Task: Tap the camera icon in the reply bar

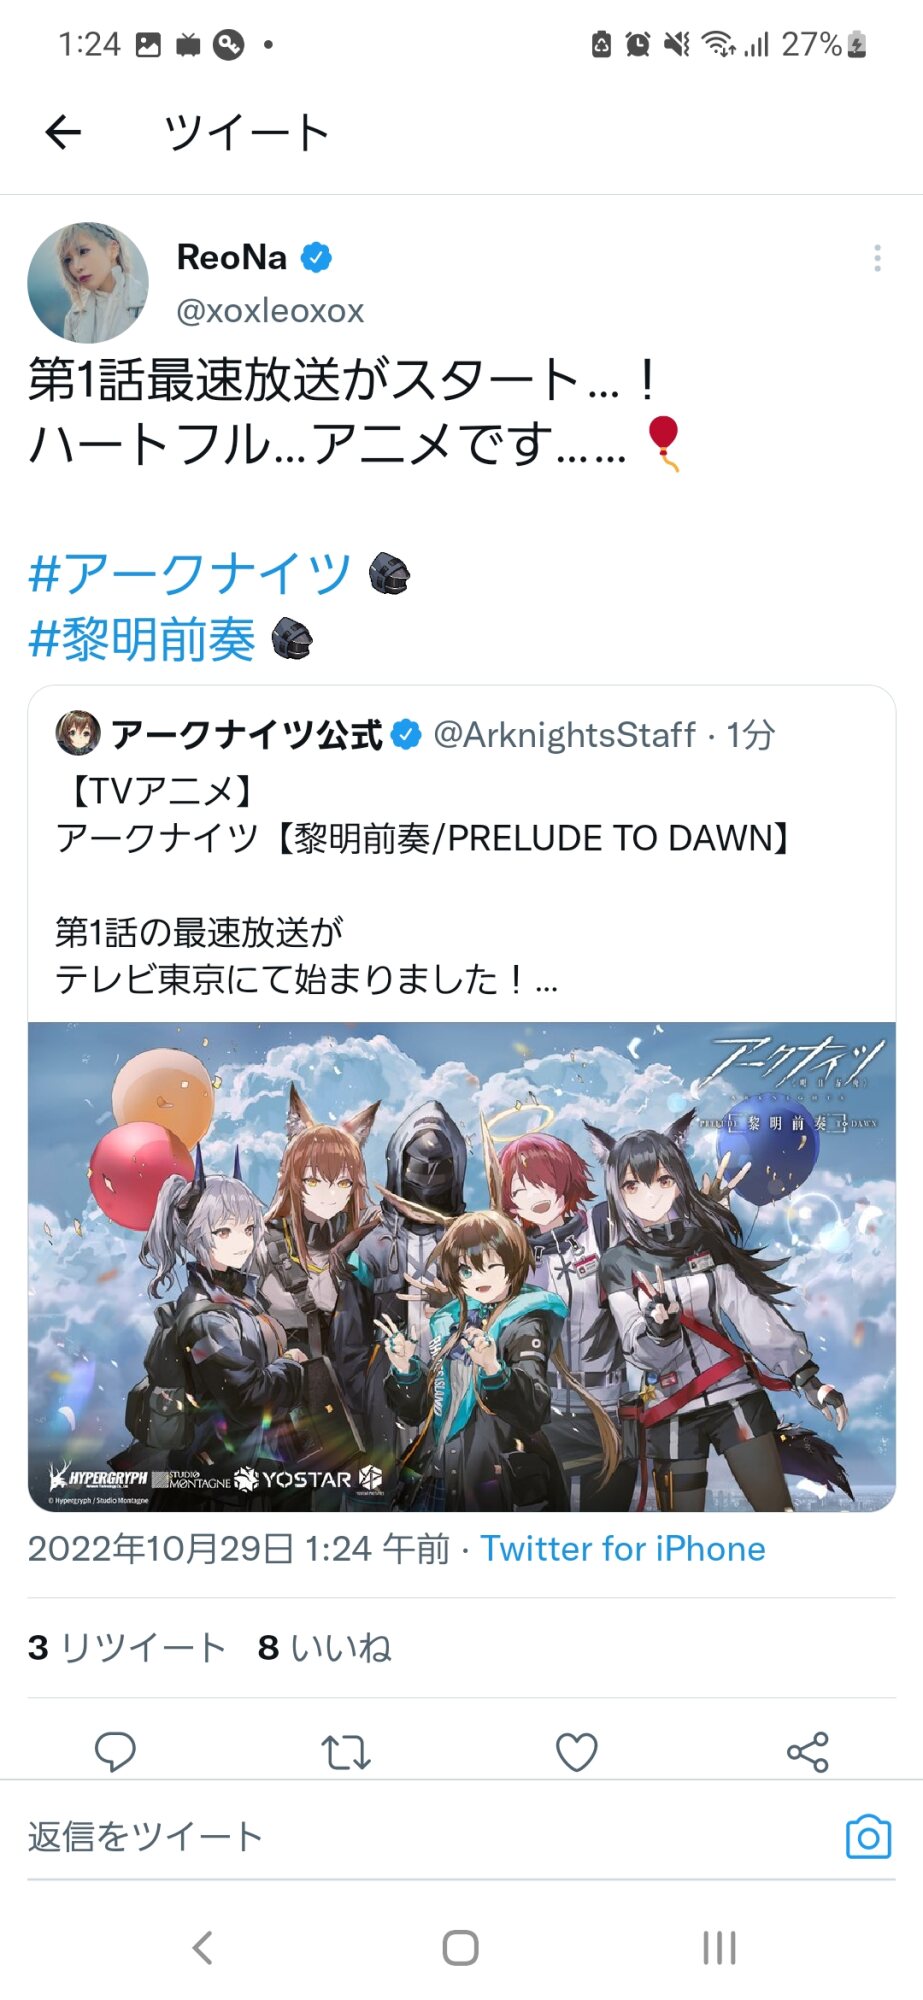Action: click(868, 1836)
